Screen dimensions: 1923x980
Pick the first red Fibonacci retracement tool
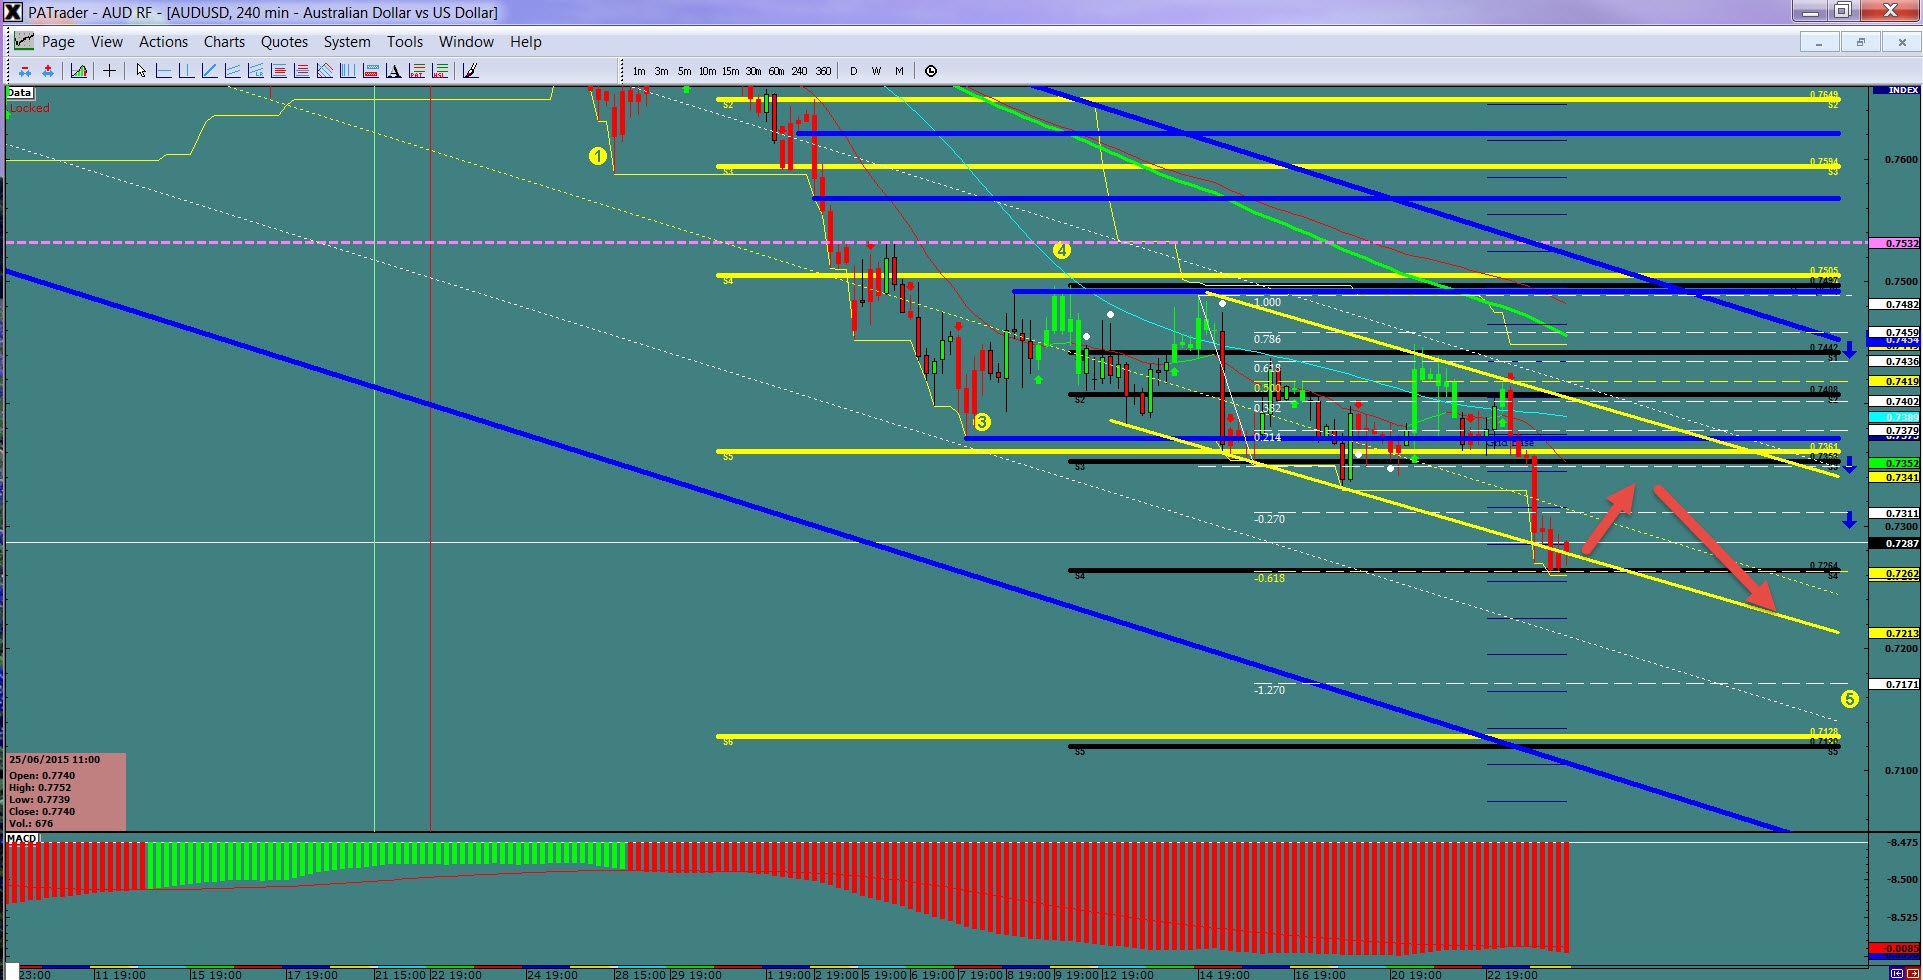click(x=278, y=71)
